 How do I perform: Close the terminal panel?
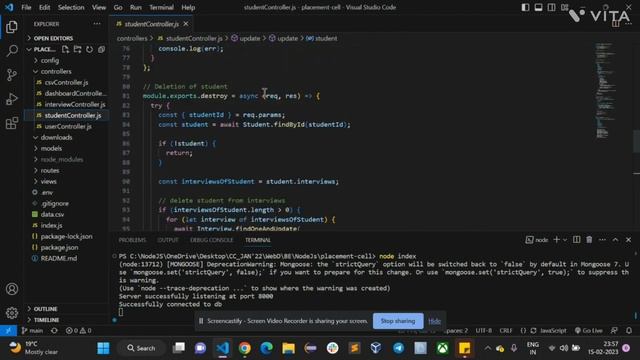pyautogui.click(x=628, y=240)
